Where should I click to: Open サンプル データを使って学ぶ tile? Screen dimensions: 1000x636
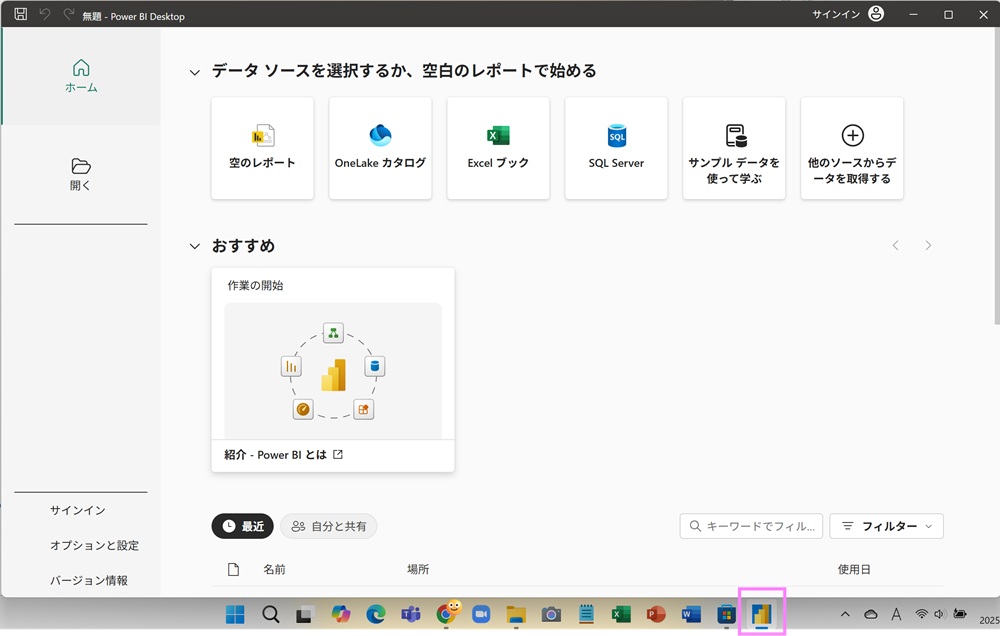click(734, 148)
